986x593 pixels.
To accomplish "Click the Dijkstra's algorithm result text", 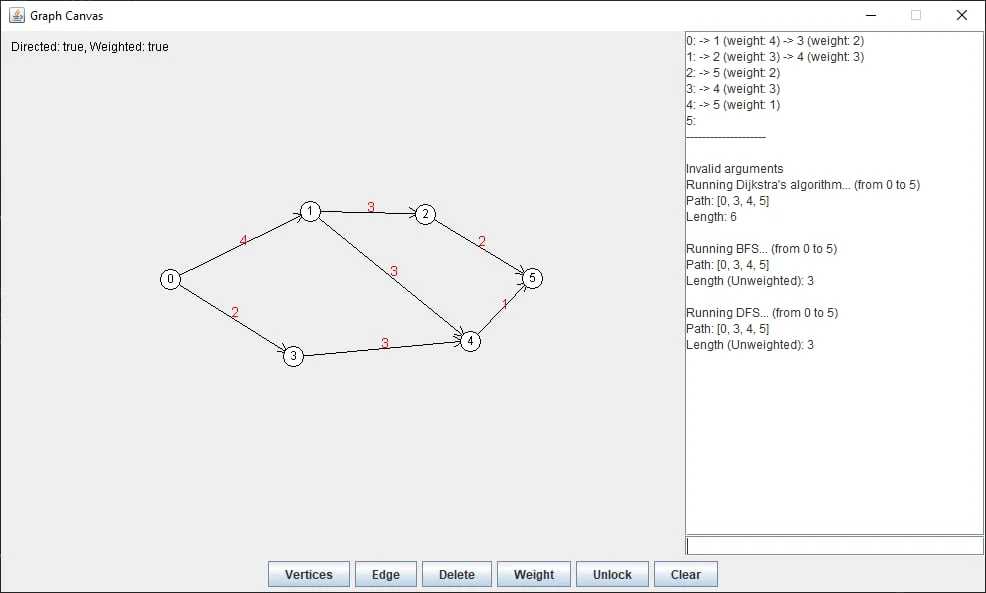I will pos(802,185).
